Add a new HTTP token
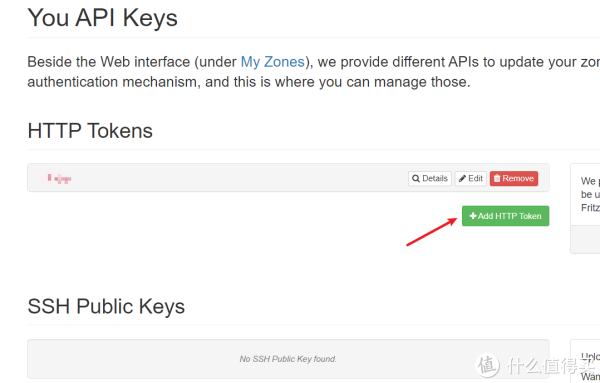This screenshot has width=600, height=383. 505,216
